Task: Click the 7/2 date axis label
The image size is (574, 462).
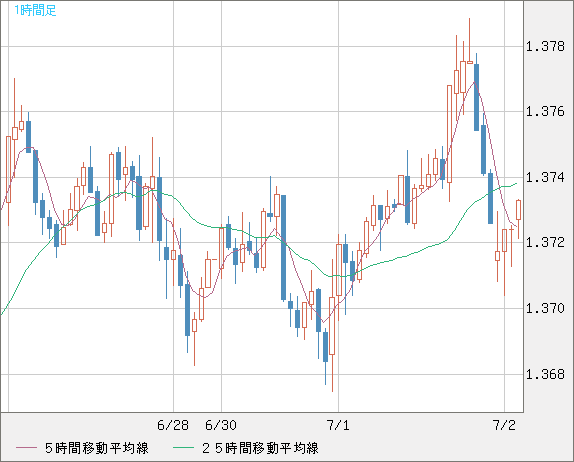Action: pyautogui.click(x=504, y=425)
